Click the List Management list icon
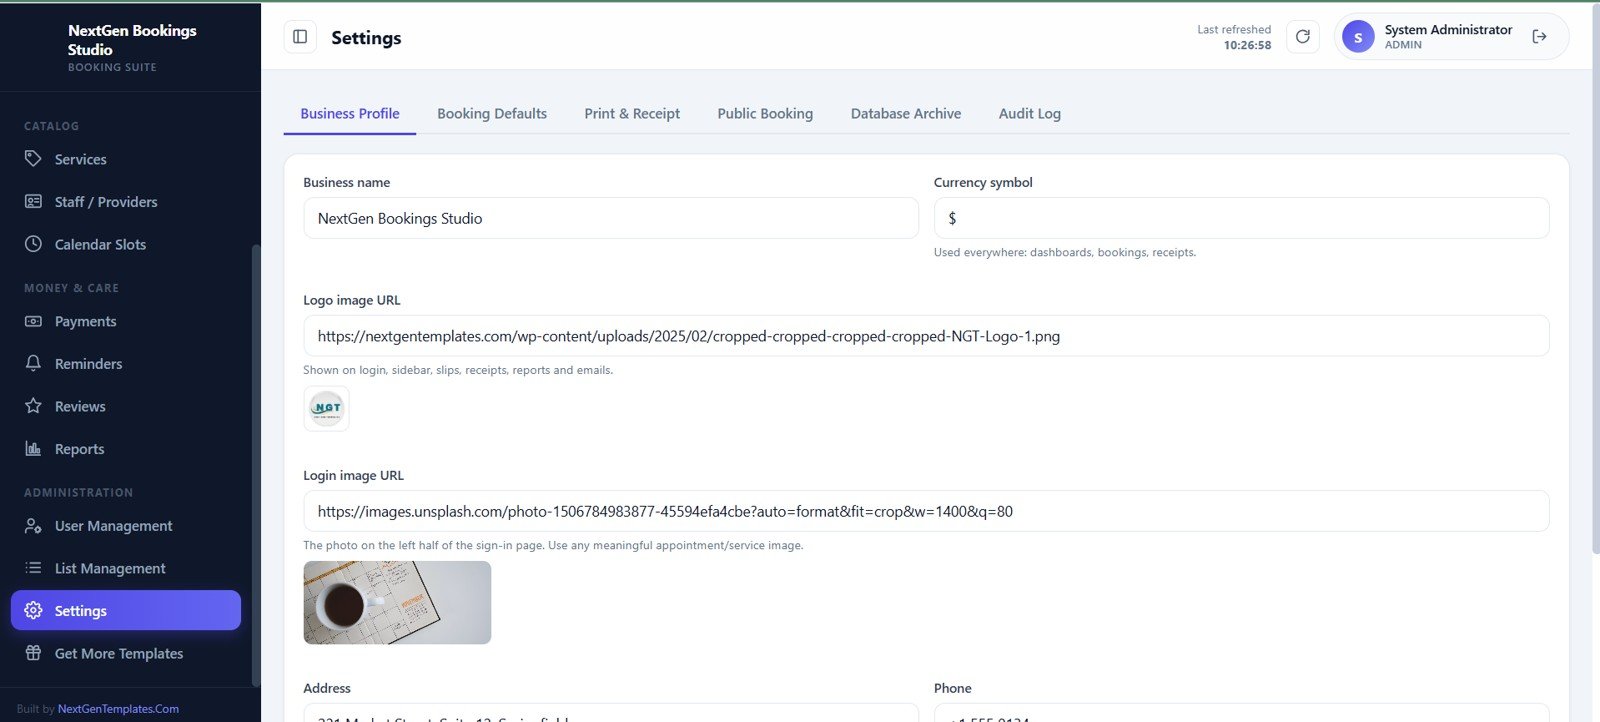This screenshot has height=722, width=1600. 33,568
